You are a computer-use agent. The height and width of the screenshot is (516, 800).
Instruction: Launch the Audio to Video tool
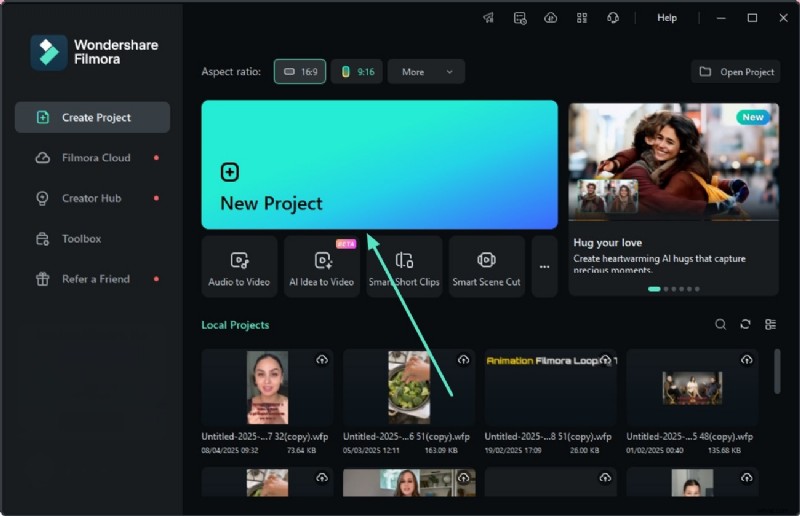pos(239,266)
